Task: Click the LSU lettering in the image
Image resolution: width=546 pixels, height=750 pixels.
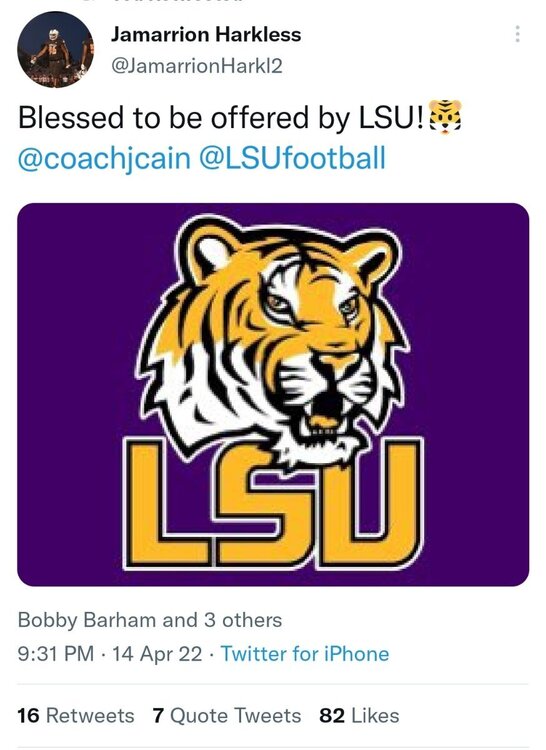Action: click(x=273, y=505)
